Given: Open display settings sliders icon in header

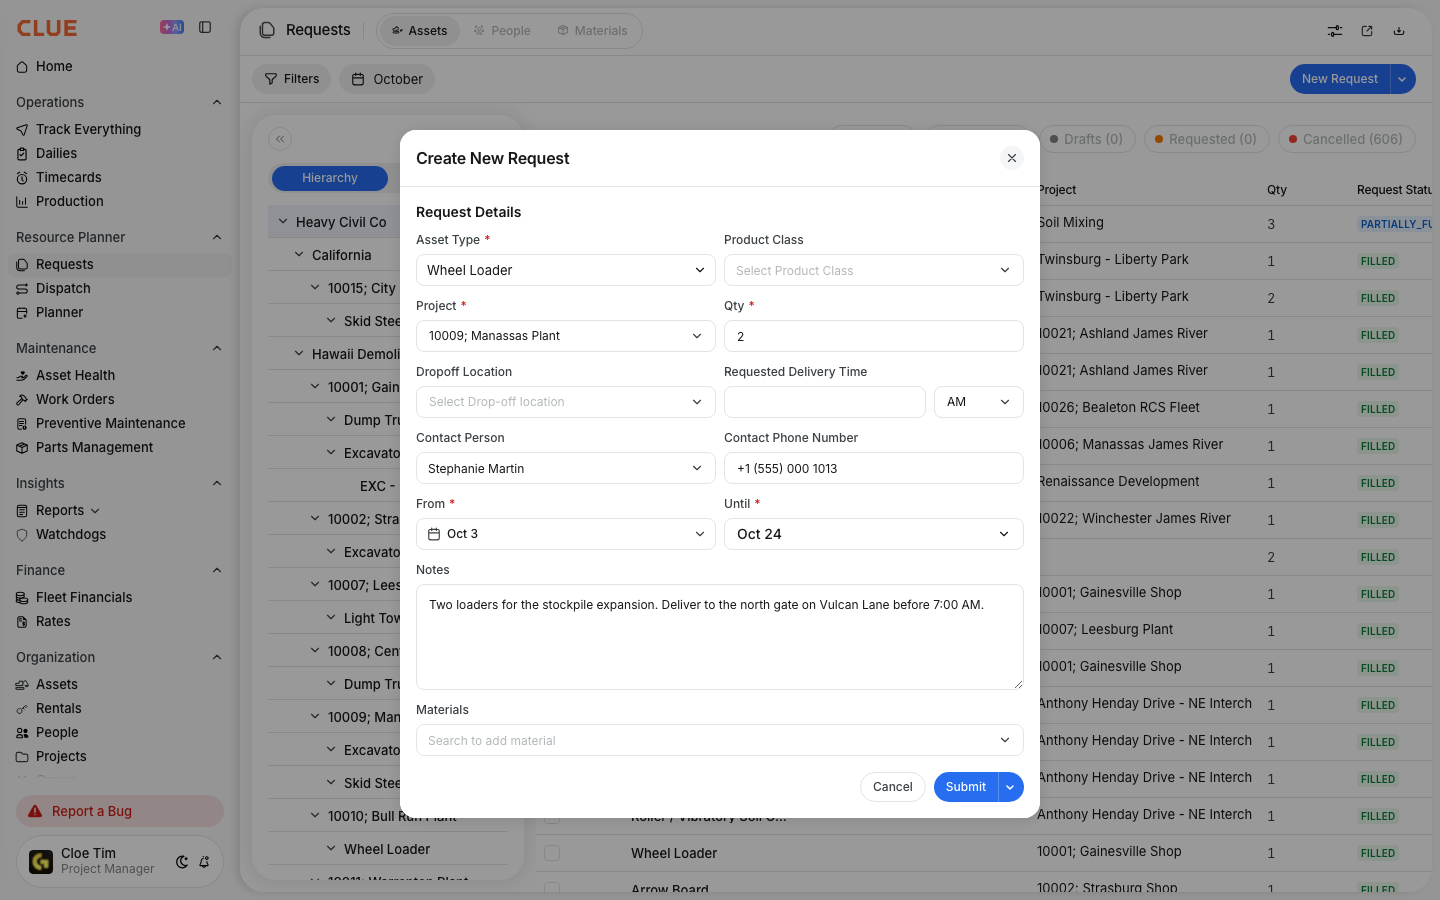Looking at the screenshot, I should pos(1335,31).
